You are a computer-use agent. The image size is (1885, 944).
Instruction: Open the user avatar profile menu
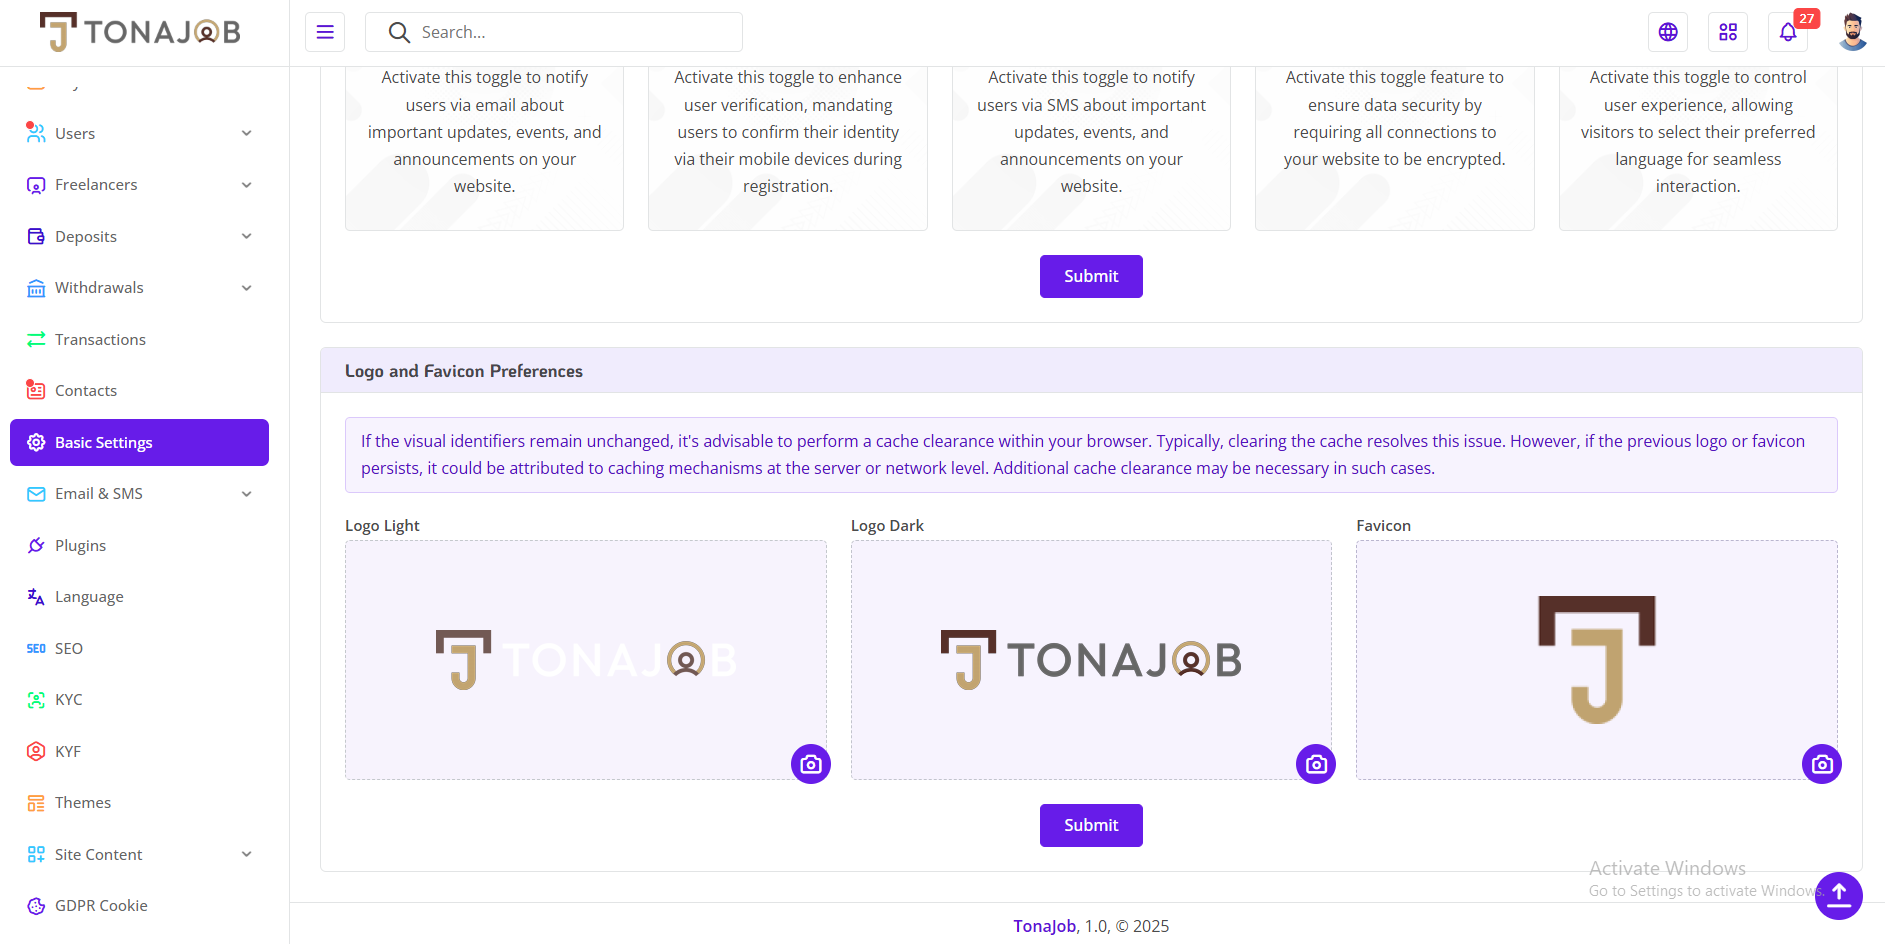pos(1853,32)
